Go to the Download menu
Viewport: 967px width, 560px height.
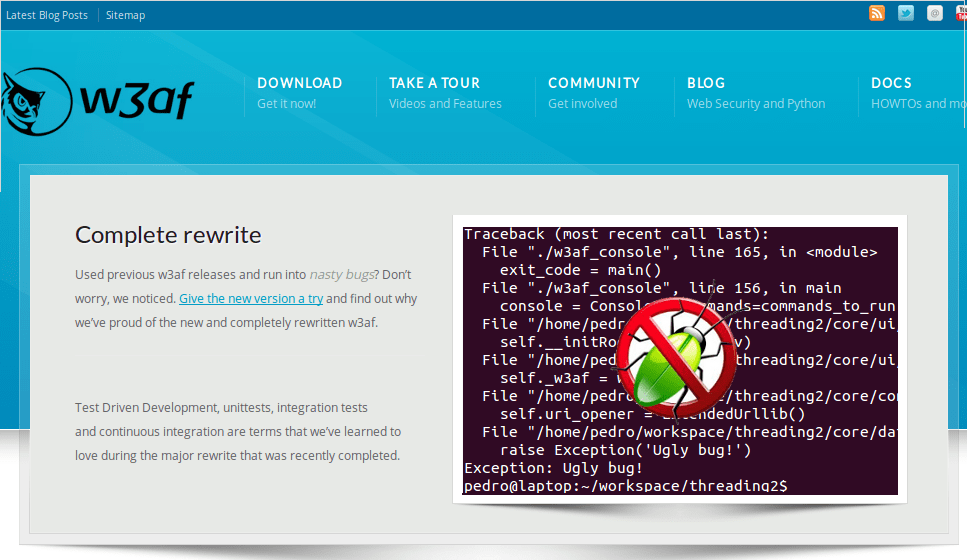(300, 83)
